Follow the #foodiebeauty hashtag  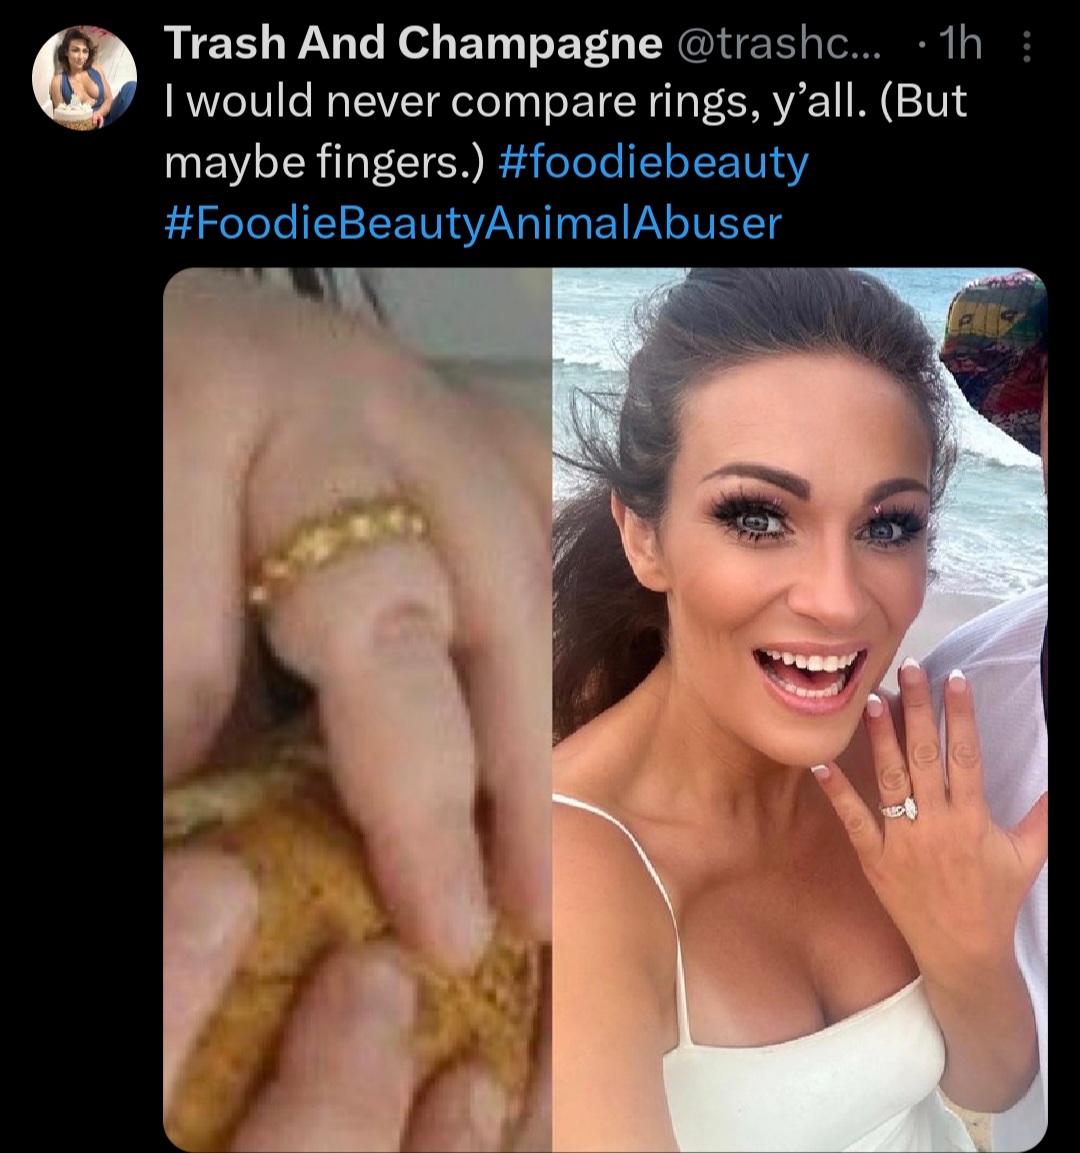point(653,163)
